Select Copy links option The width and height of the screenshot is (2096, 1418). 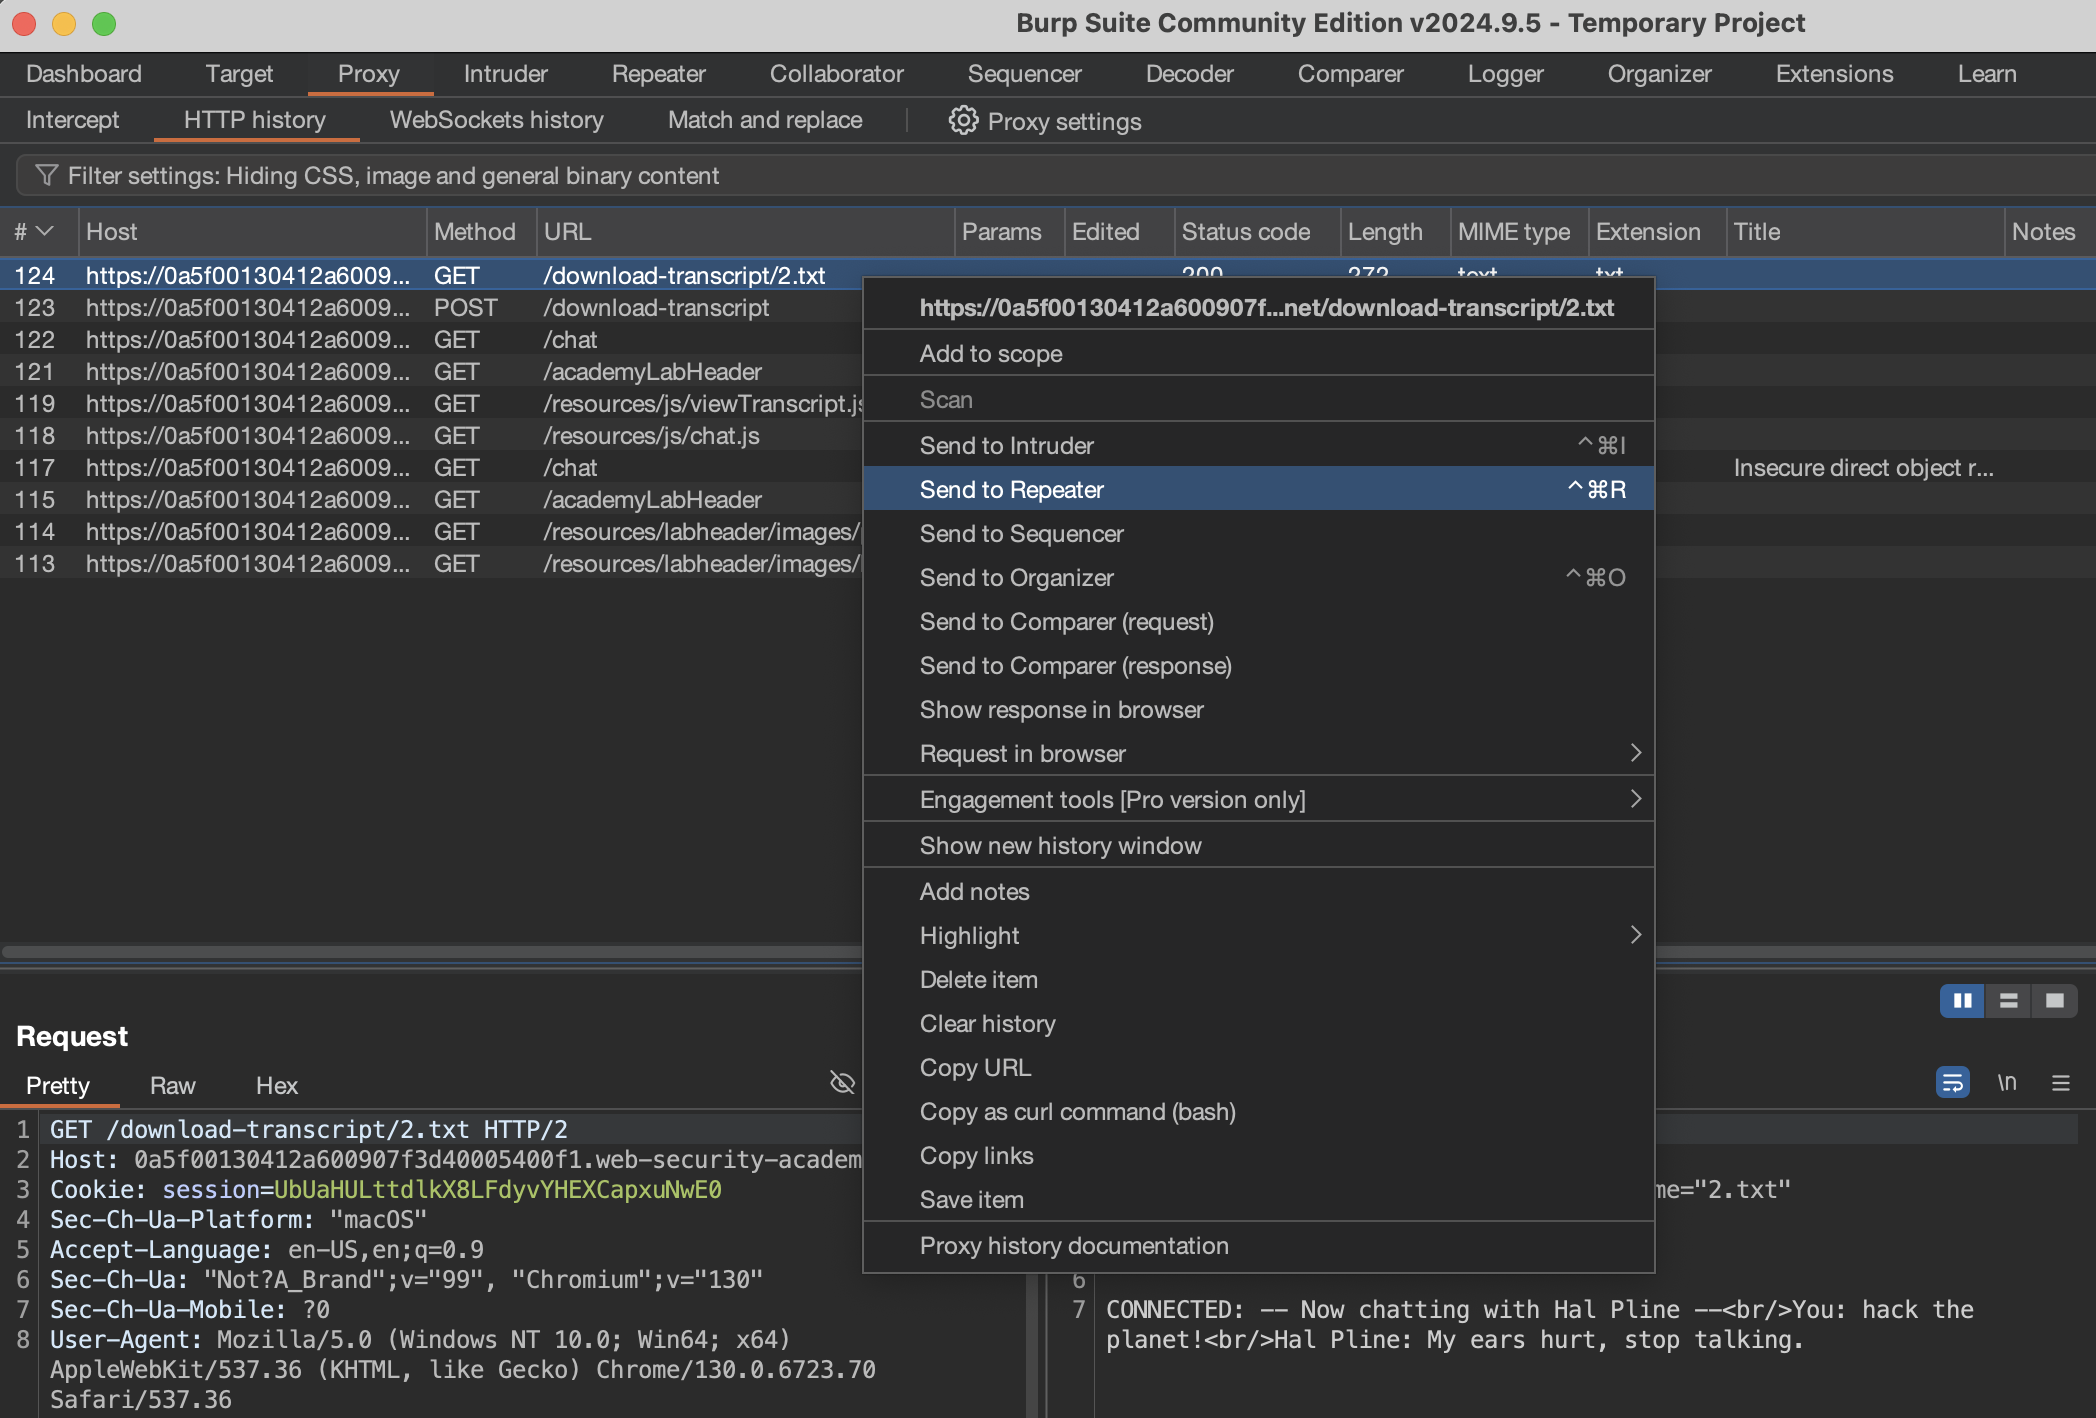pyautogui.click(x=1258, y=1155)
